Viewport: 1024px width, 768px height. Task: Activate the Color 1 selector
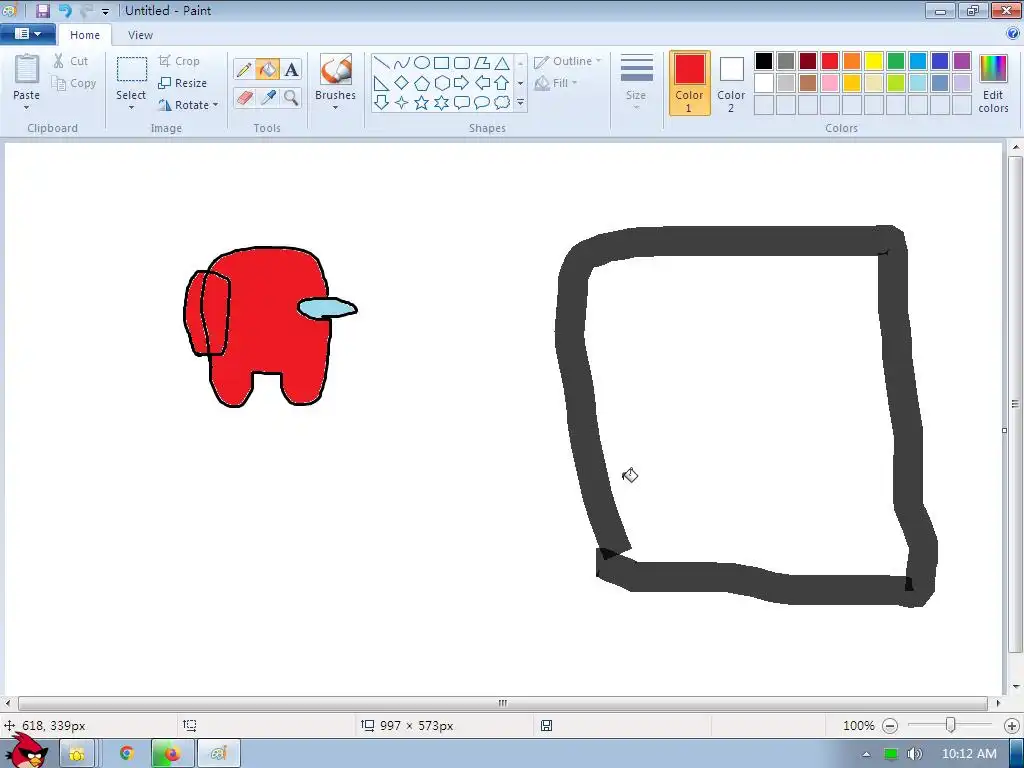[690, 83]
